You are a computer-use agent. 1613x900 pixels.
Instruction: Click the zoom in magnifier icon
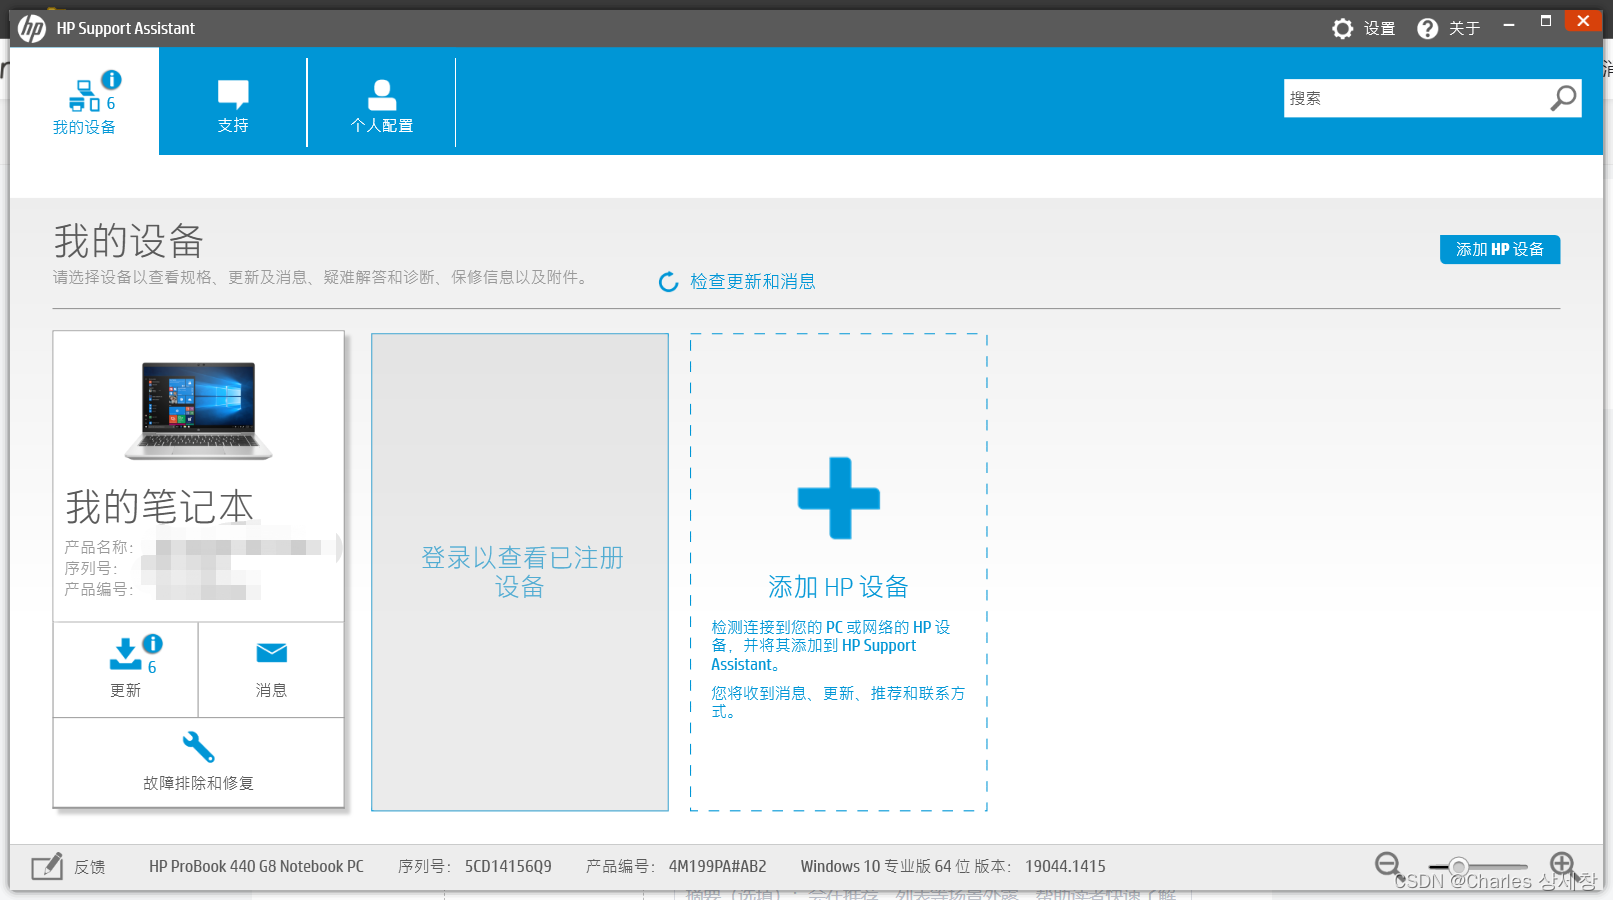point(1563,865)
